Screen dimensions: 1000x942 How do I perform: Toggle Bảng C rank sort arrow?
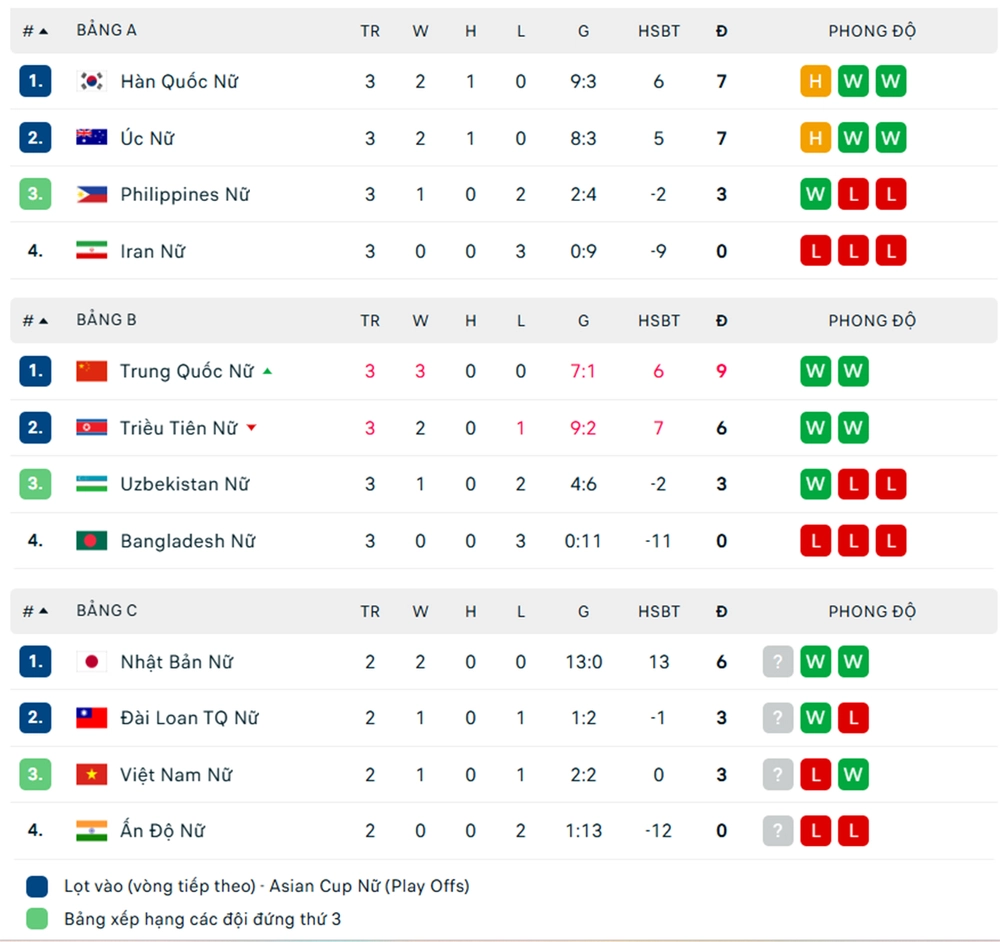(x=43, y=611)
